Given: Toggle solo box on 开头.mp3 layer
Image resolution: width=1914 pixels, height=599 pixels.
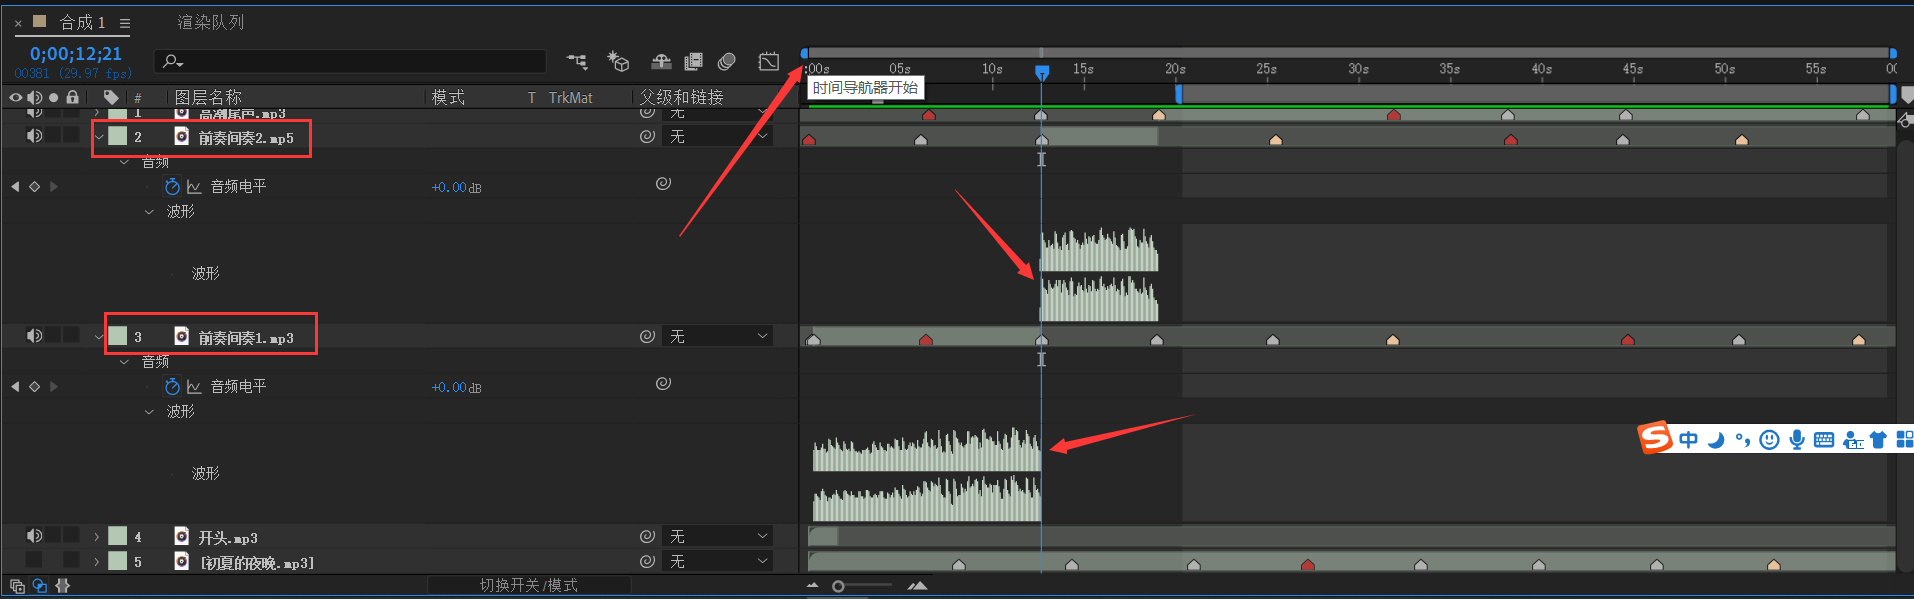Looking at the screenshot, I should [53, 535].
